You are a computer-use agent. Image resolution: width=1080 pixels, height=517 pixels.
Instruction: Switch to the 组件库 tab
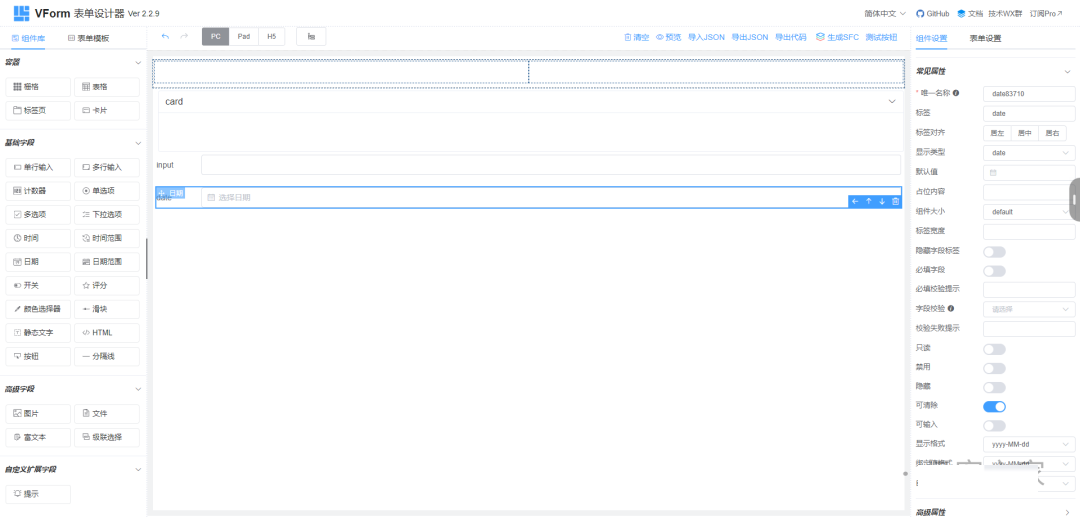(x=29, y=39)
